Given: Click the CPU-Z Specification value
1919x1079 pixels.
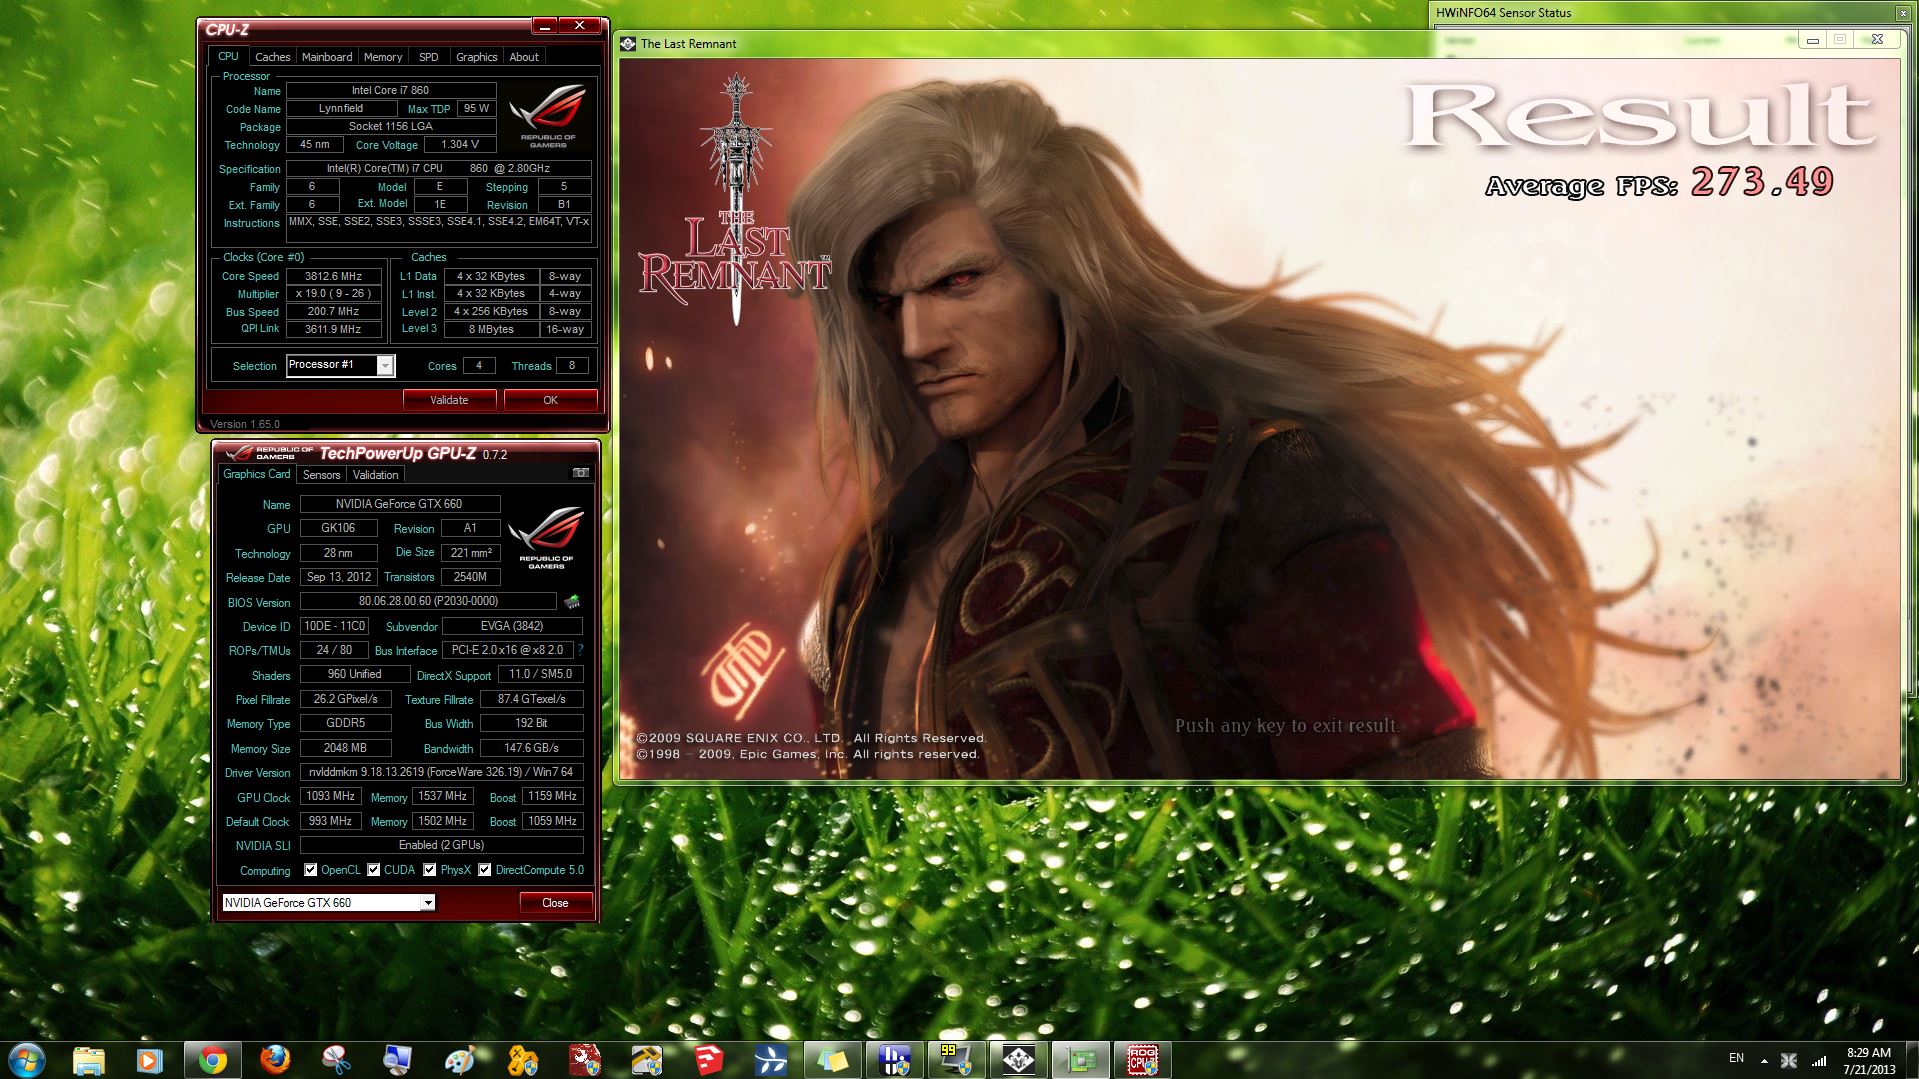Looking at the screenshot, I should click(438, 169).
